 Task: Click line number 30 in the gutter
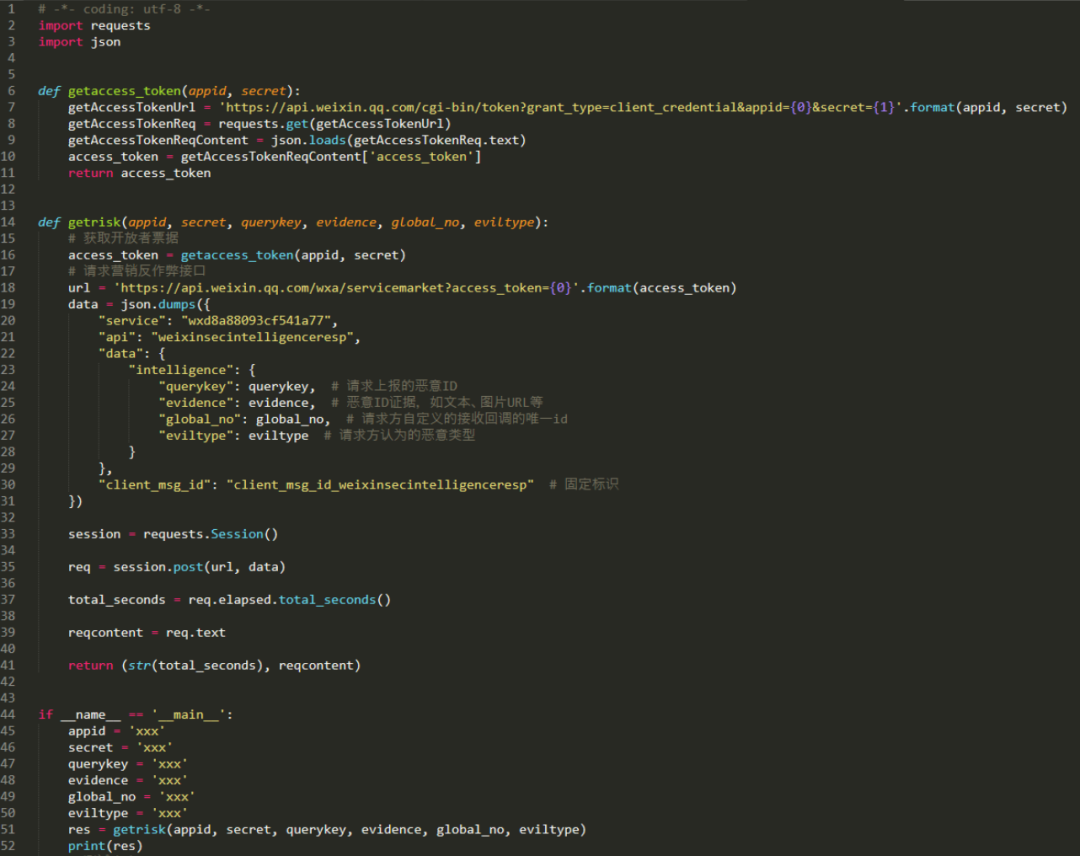click(9, 484)
